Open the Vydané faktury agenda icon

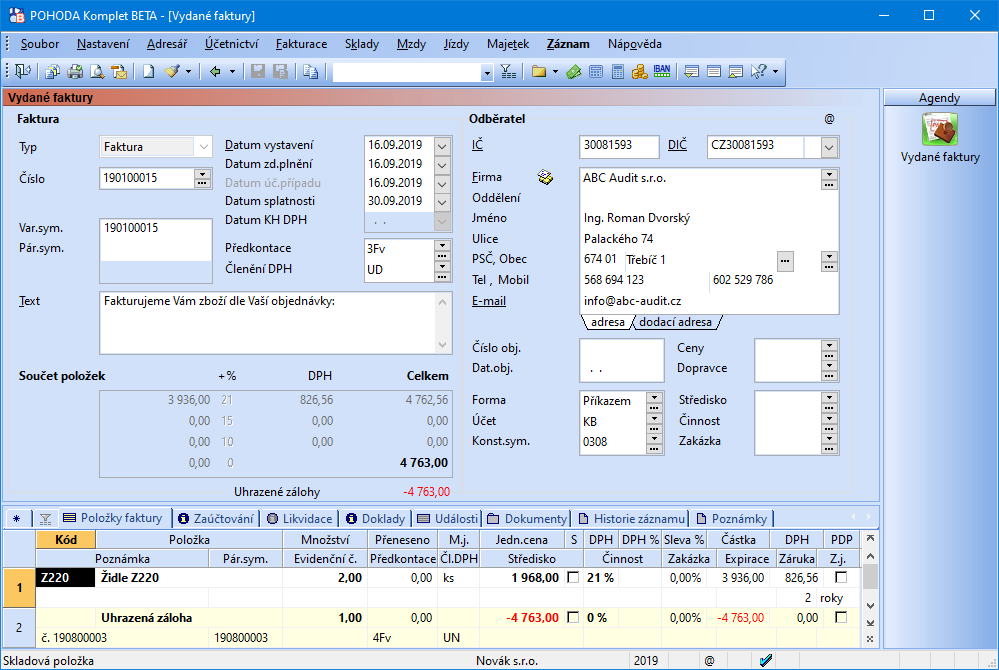point(940,129)
